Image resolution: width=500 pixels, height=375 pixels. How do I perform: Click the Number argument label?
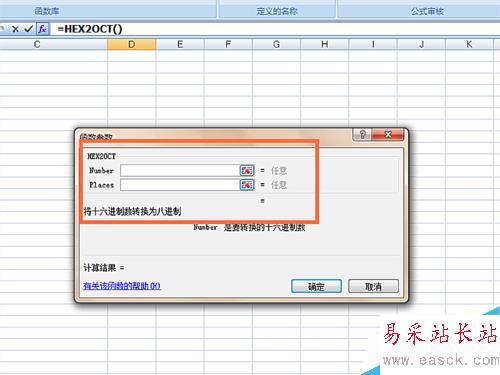click(101, 170)
